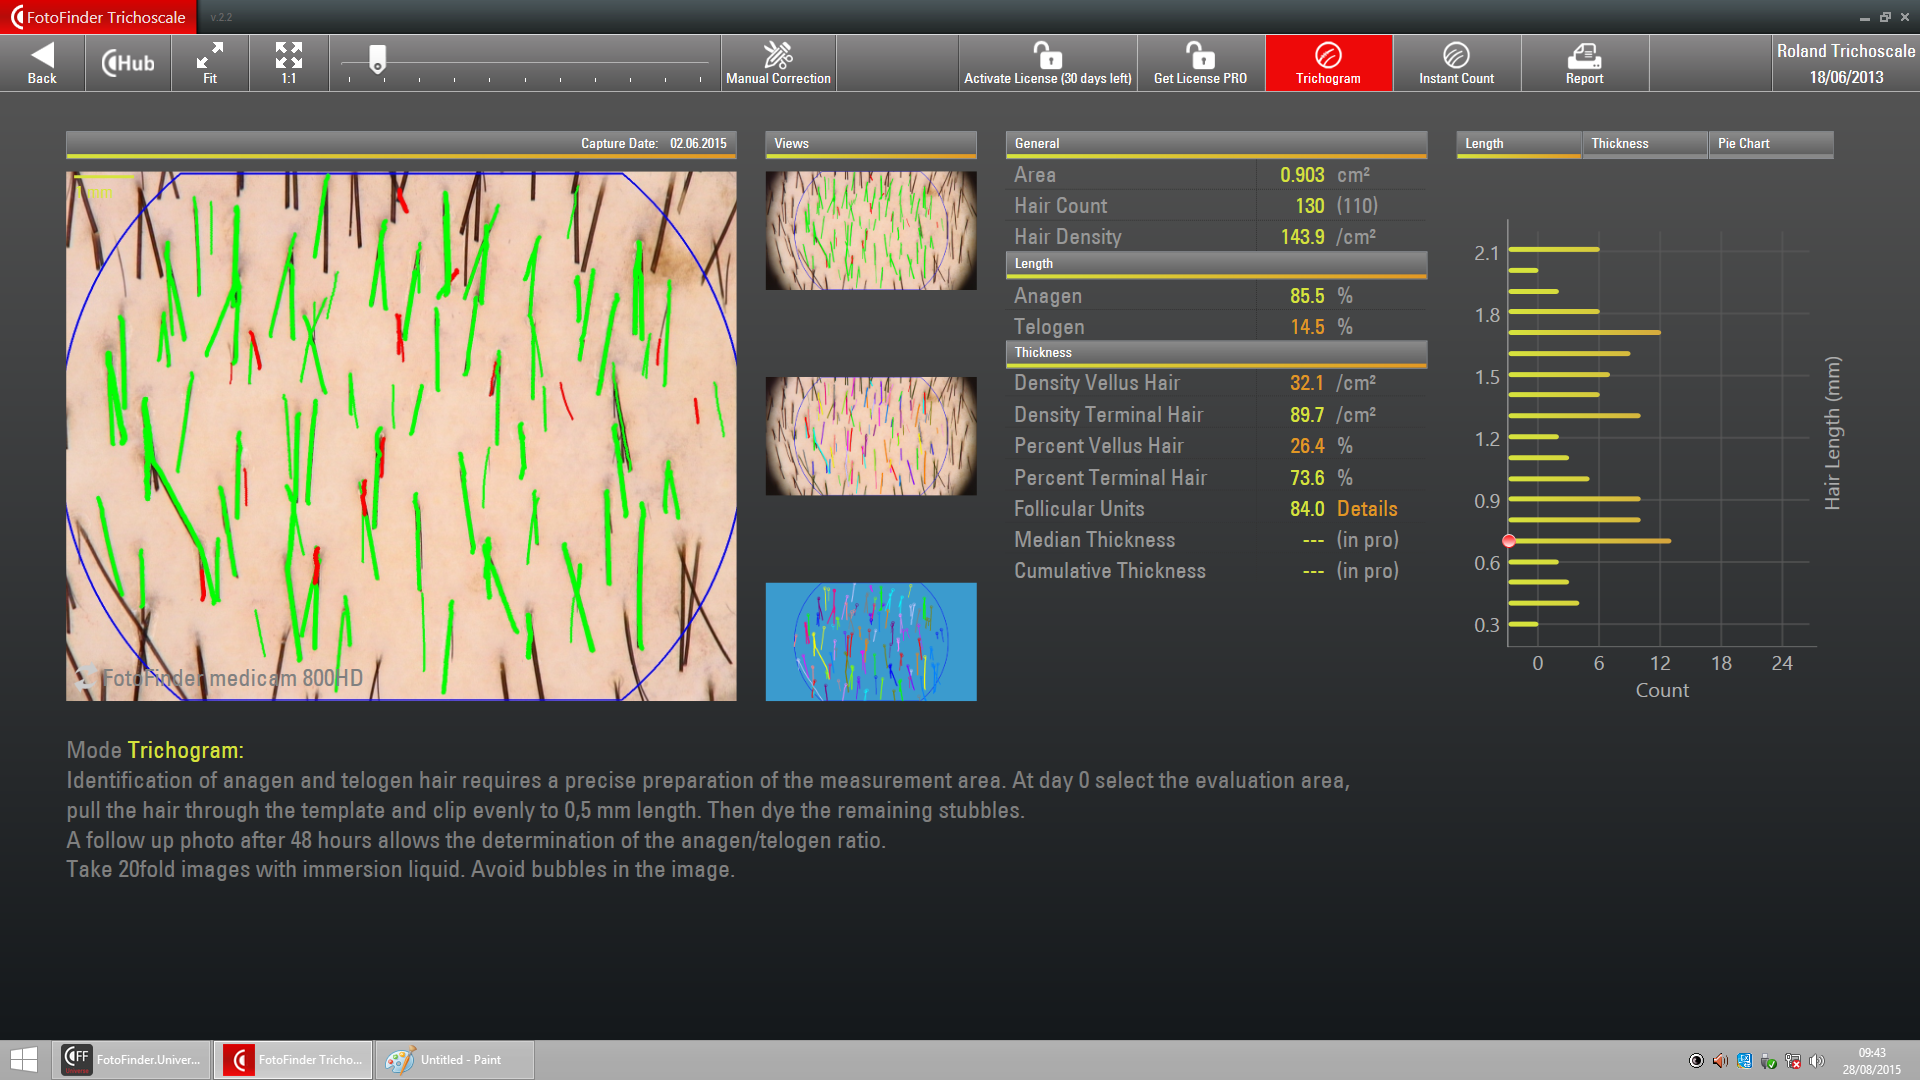Image resolution: width=1920 pixels, height=1080 pixels.
Task: Open the Windows Start button
Action: 24,1060
